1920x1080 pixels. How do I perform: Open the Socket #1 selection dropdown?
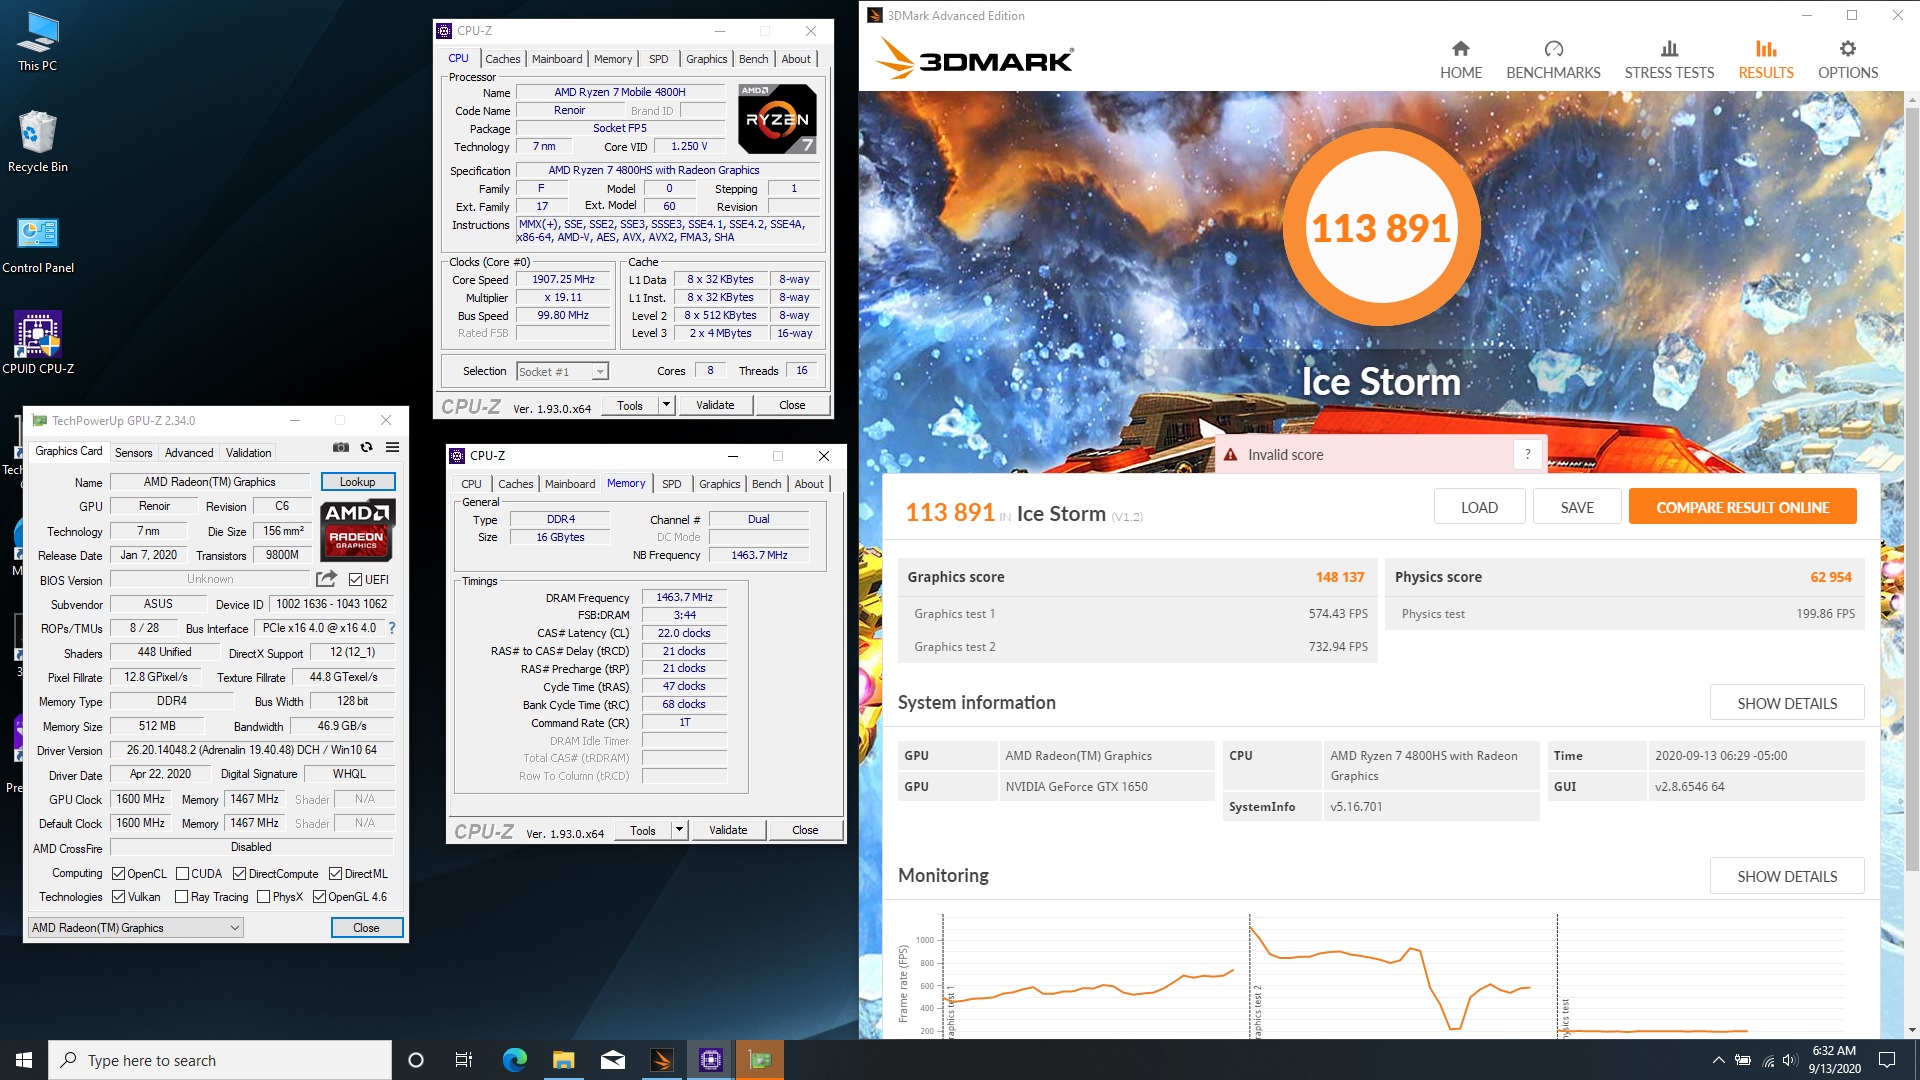[562, 372]
